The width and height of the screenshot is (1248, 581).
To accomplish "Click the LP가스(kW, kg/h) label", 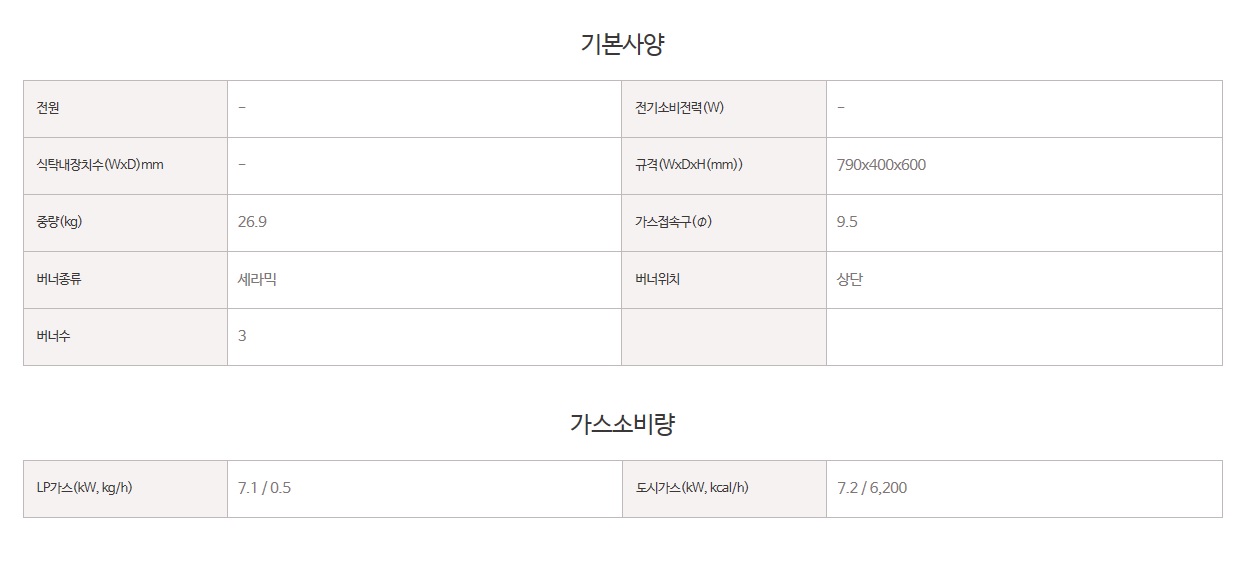I will [84, 488].
